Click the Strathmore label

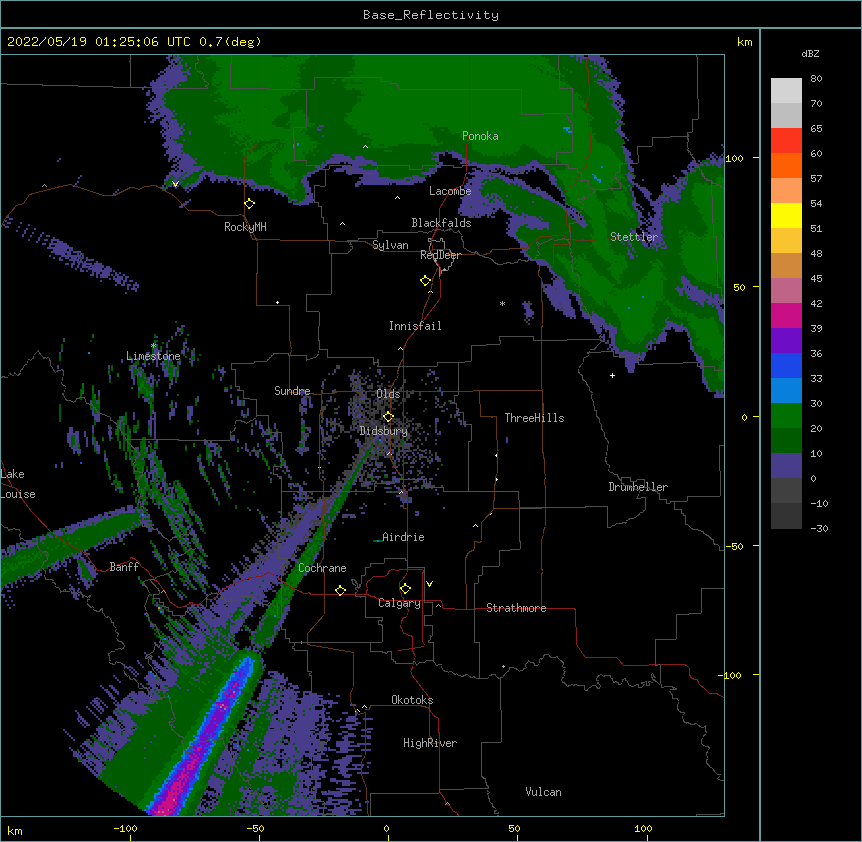point(516,608)
